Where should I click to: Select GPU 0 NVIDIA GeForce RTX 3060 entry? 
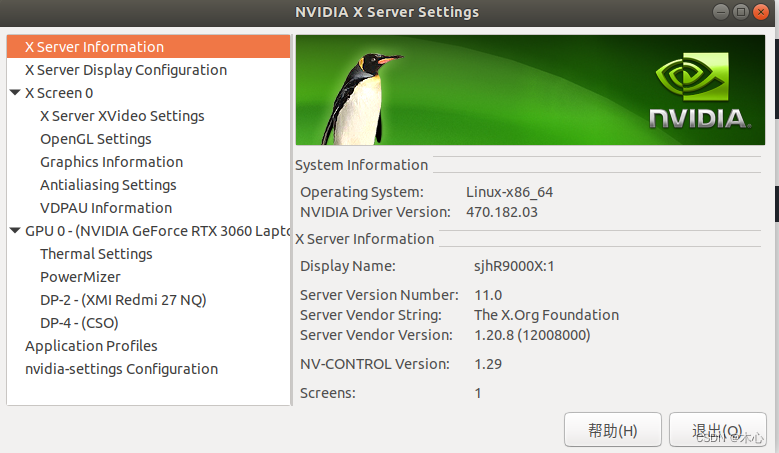(157, 231)
